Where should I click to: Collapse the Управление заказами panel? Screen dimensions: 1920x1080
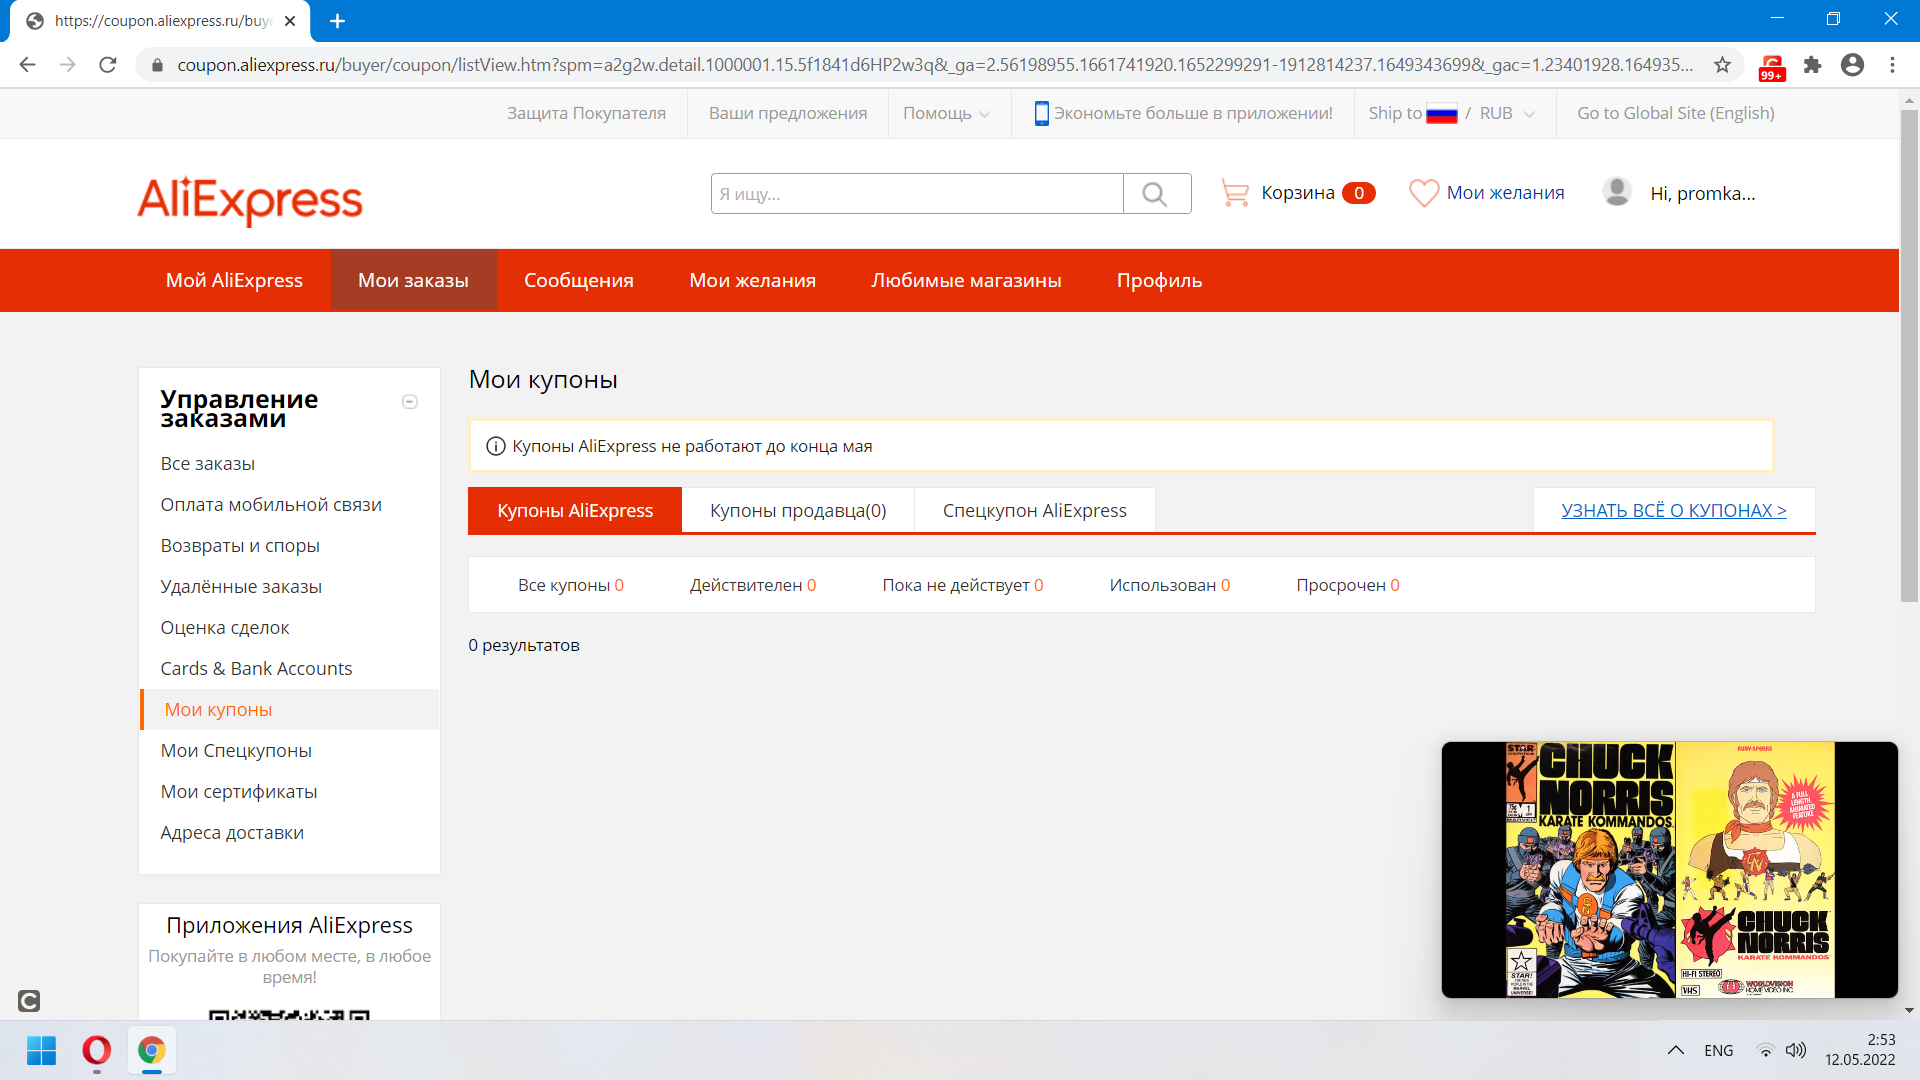(409, 402)
